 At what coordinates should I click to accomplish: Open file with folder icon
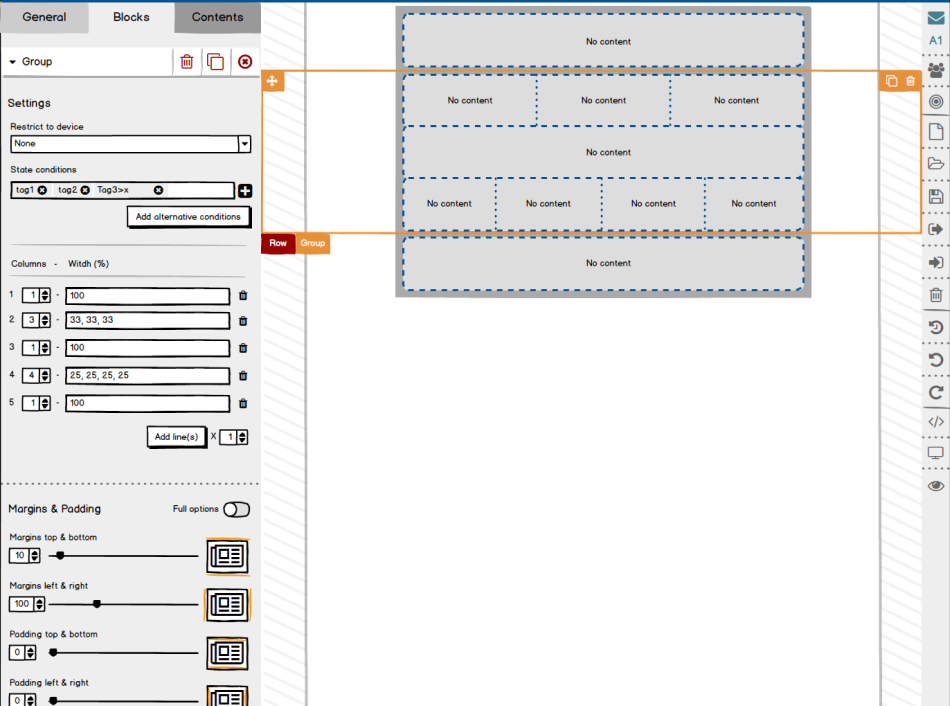tap(936, 164)
